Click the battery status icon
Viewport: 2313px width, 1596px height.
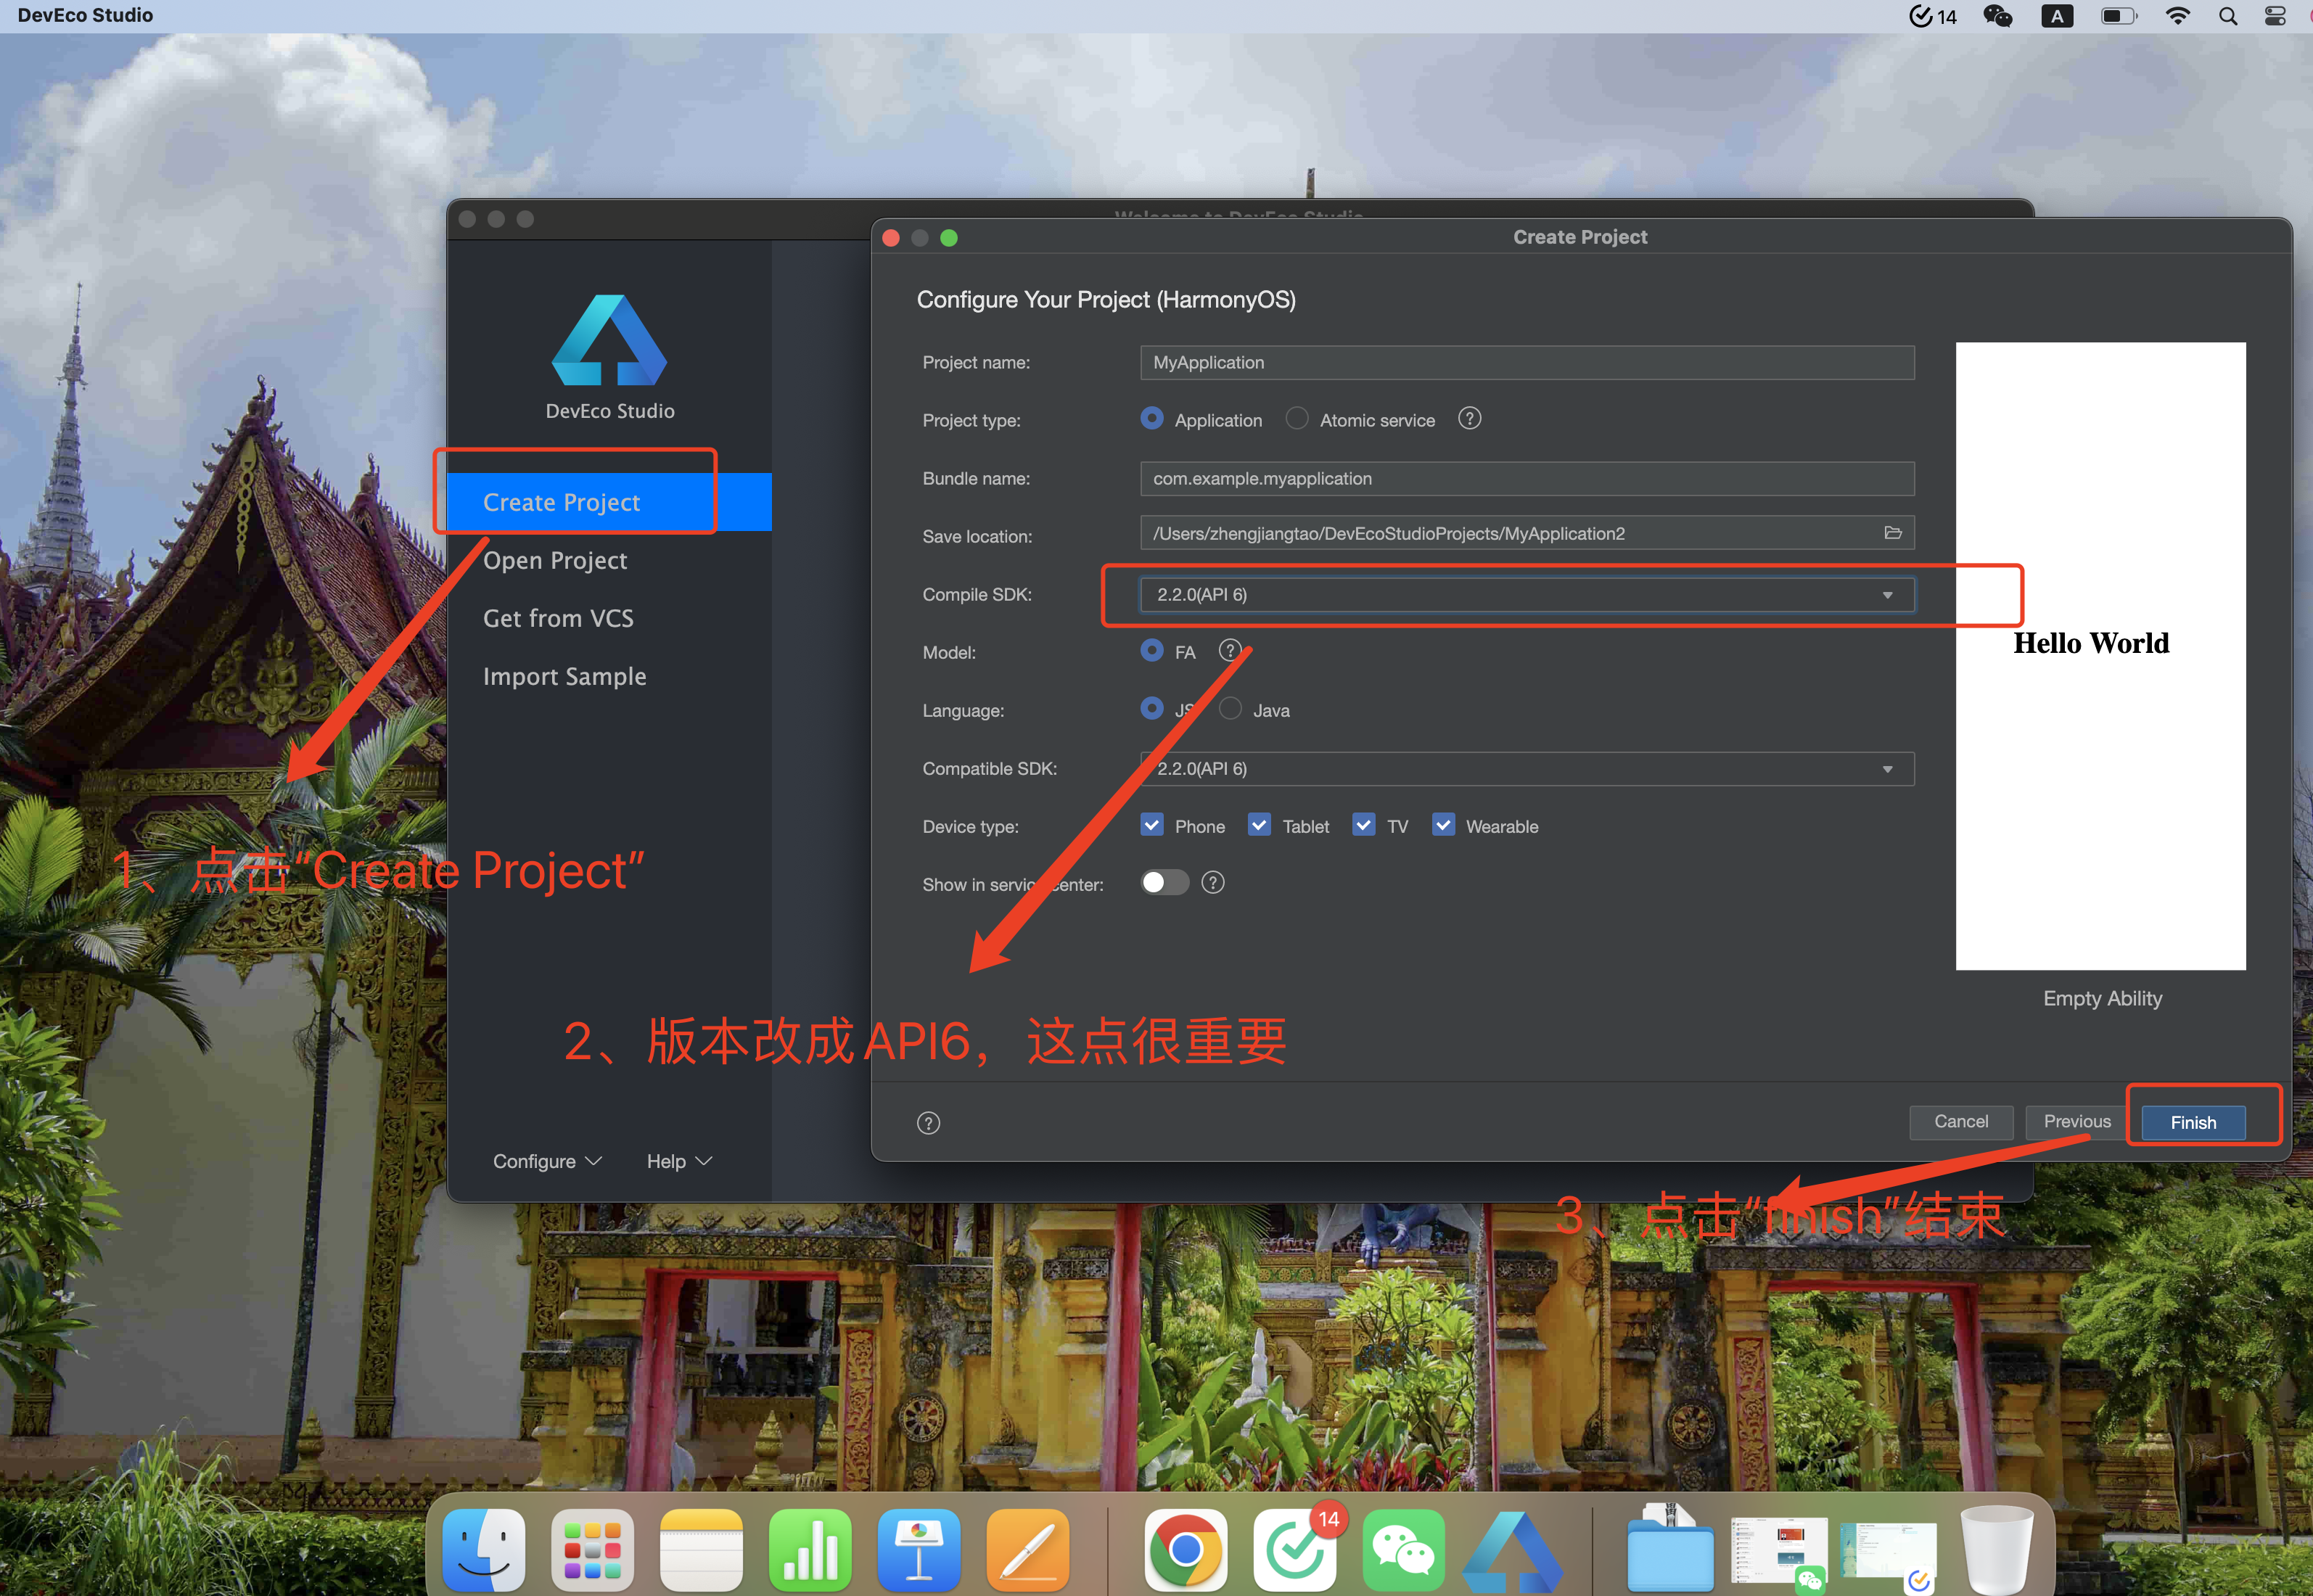2118,16
